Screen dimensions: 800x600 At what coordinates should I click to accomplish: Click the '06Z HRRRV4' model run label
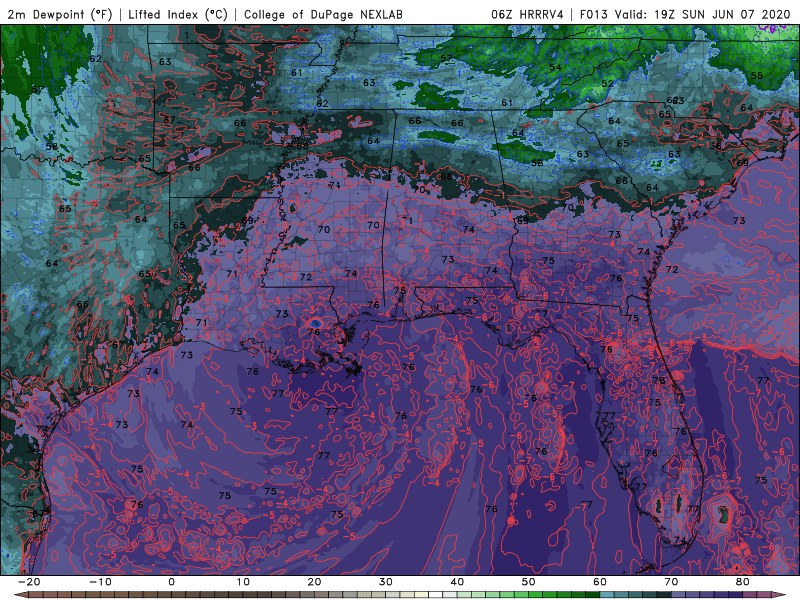pos(528,14)
